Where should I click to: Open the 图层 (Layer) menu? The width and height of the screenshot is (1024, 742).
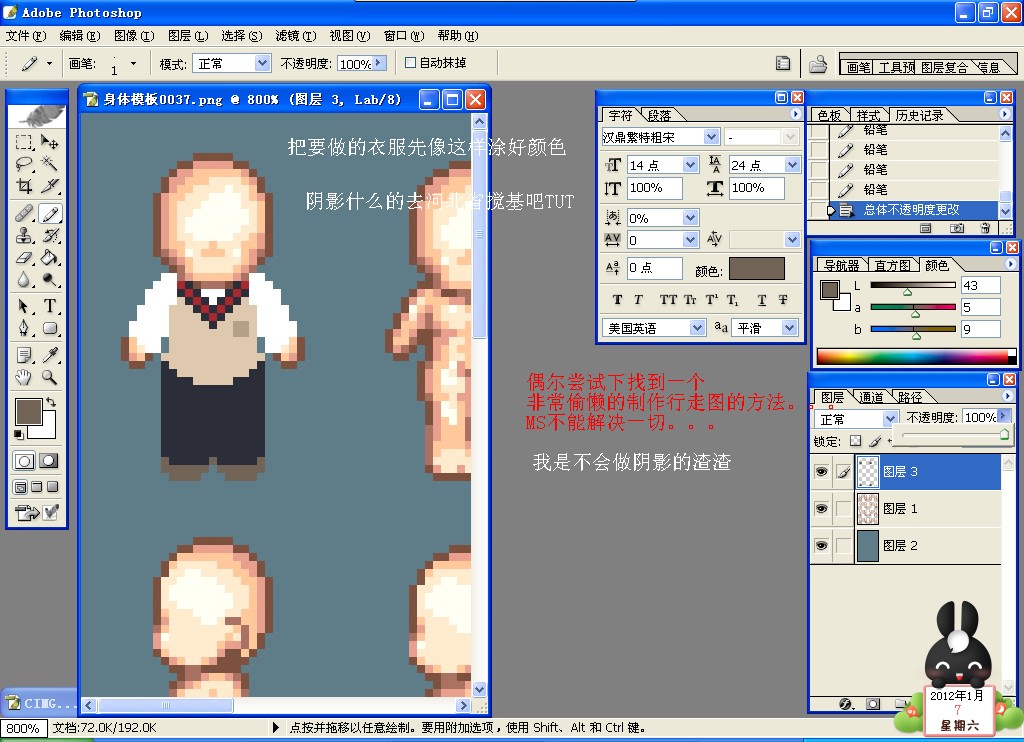tap(188, 36)
